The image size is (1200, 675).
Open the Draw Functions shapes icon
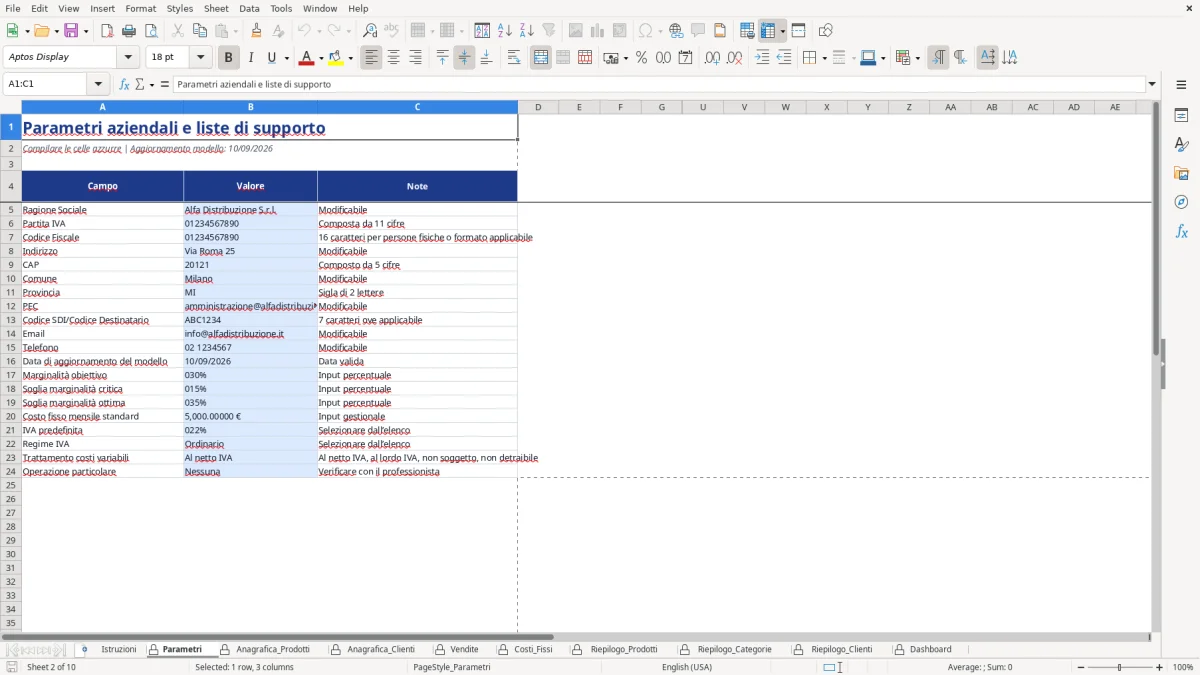pyautogui.click(x=826, y=31)
